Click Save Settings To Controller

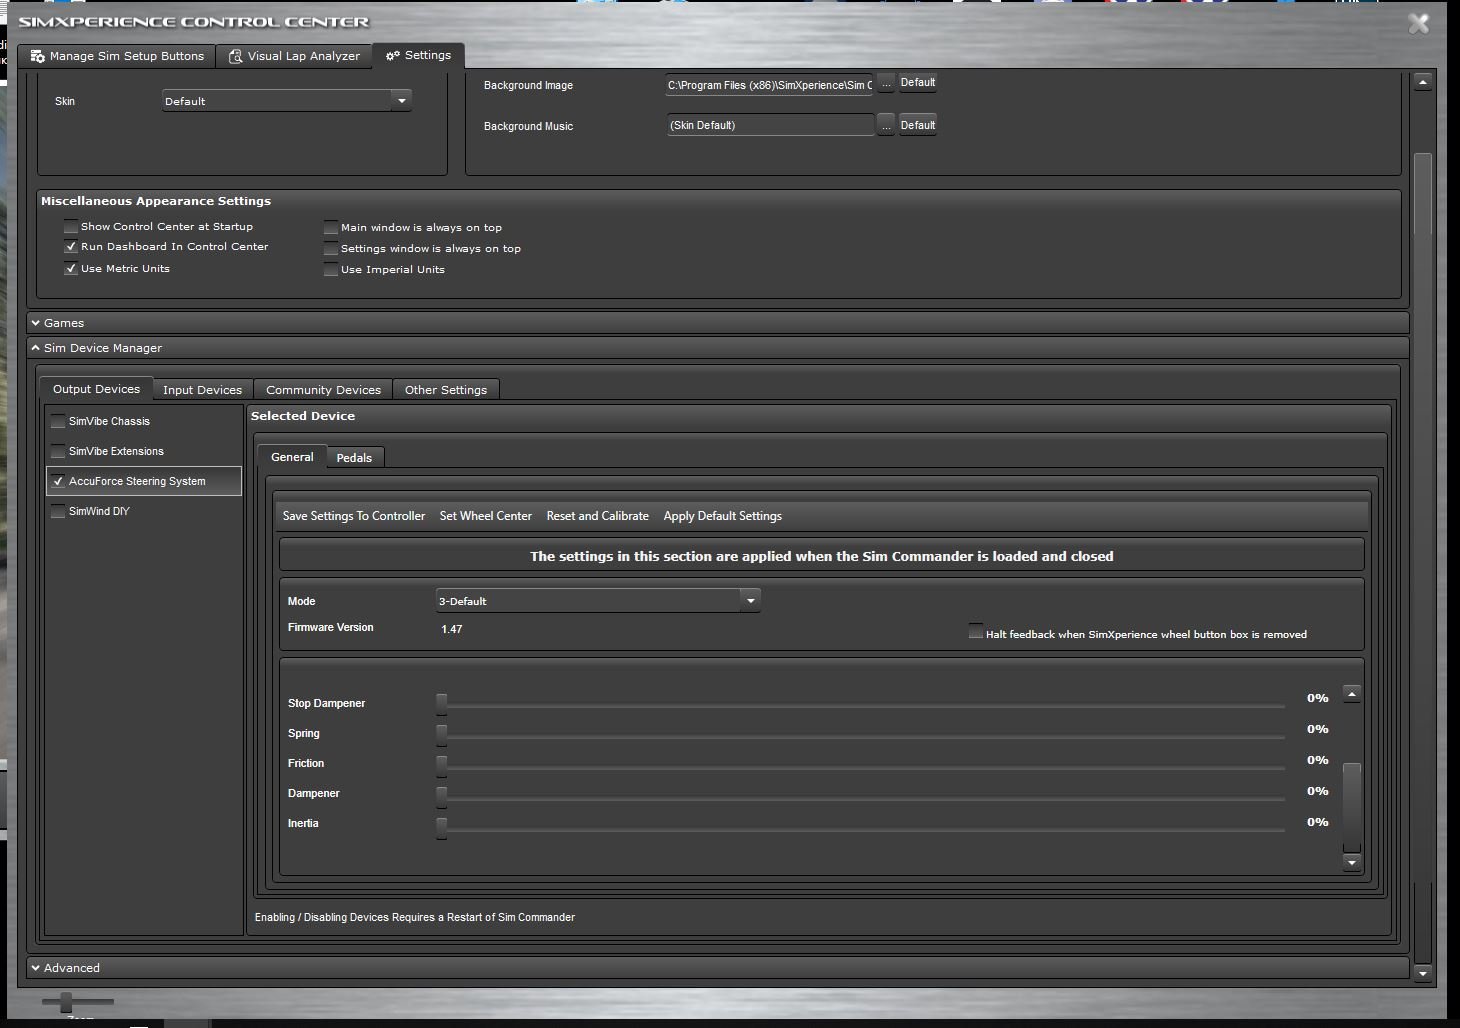(x=354, y=516)
